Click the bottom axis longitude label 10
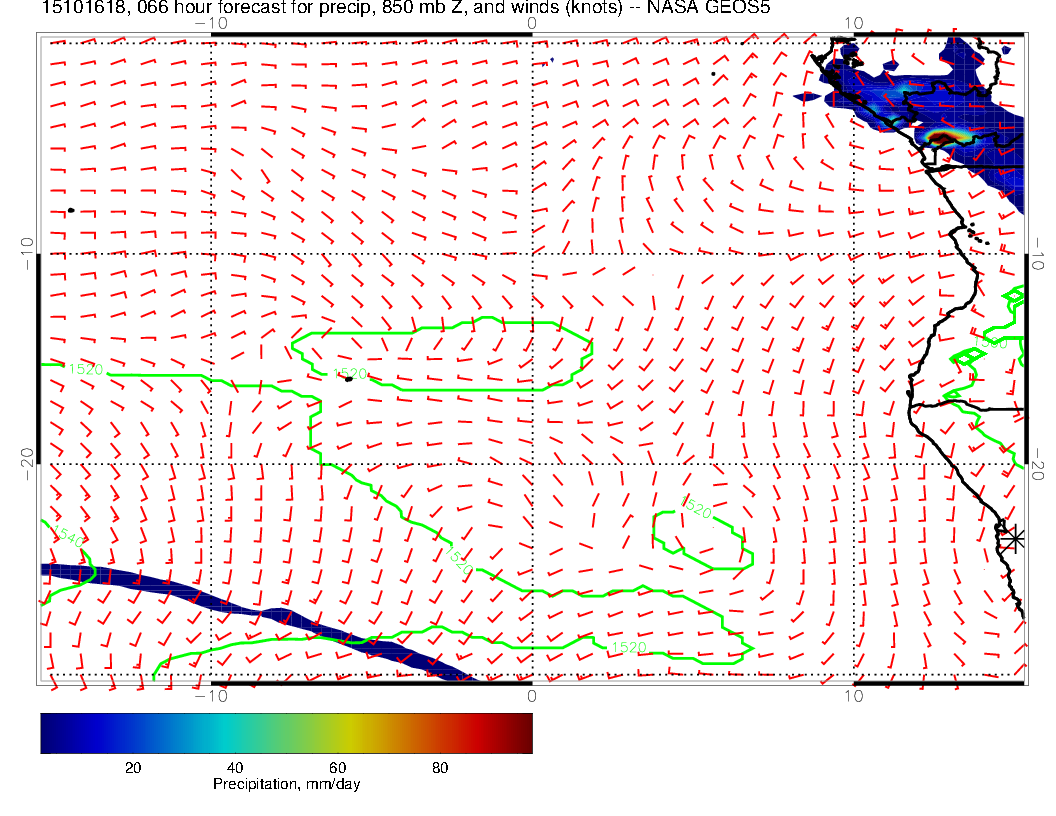Screen dimensions: 1056x816 (853, 695)
